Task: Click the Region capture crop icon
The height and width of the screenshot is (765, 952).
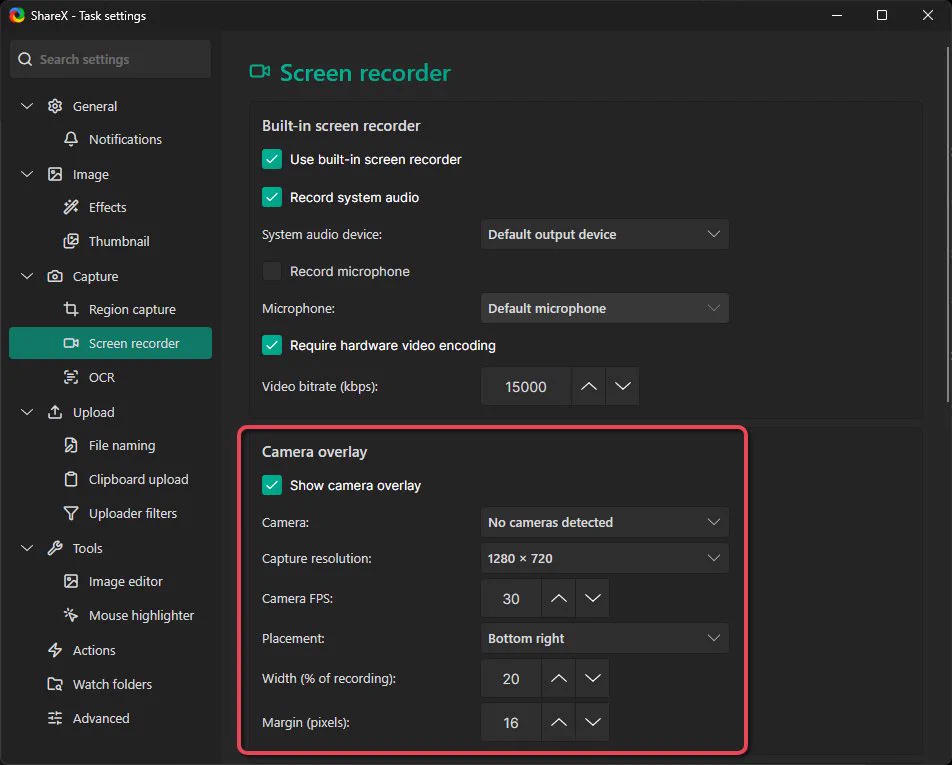Action: click(x=71, y=309)
